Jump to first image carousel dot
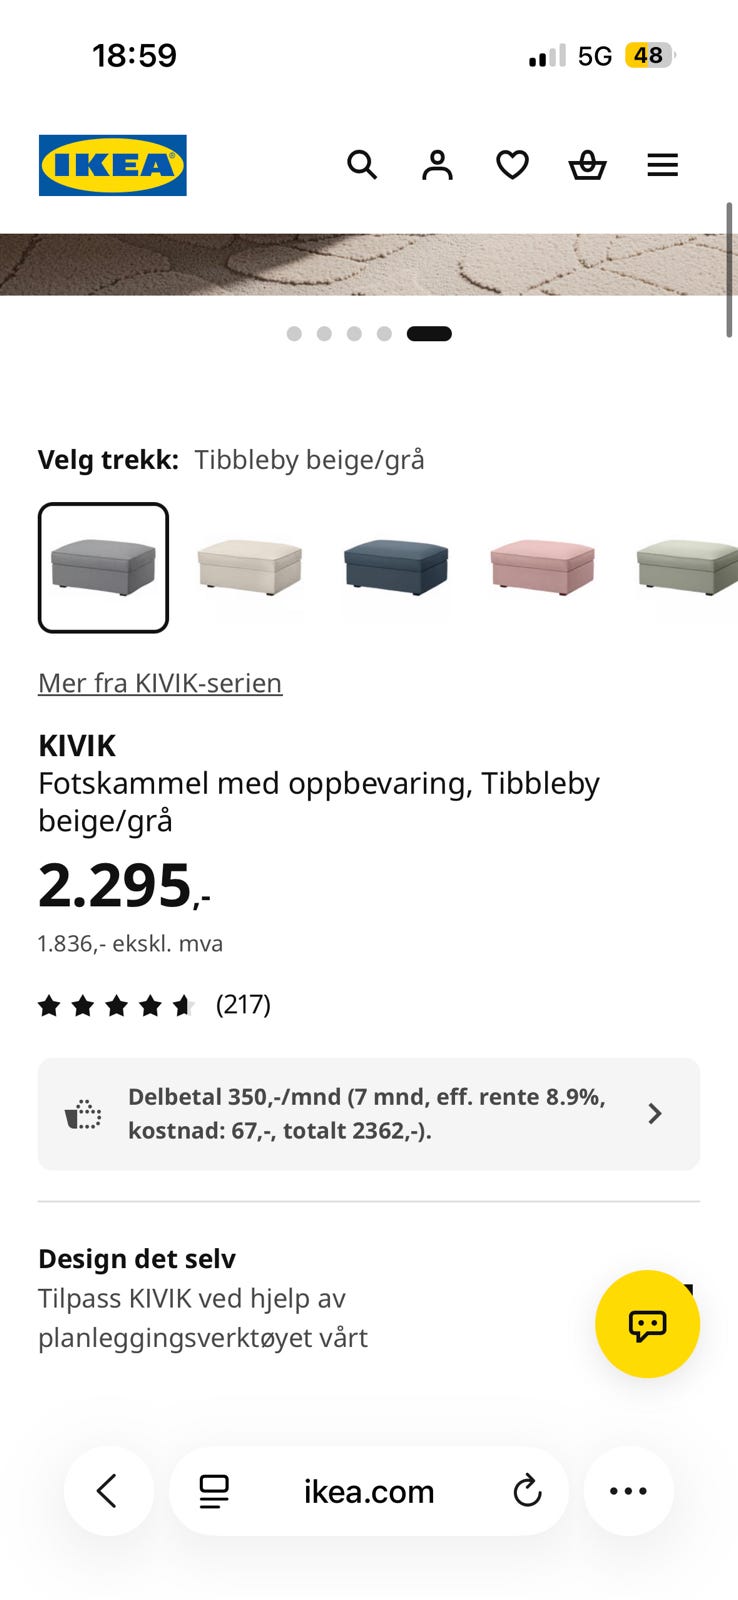Screen dimensions: 738x1600 (294, 334)
